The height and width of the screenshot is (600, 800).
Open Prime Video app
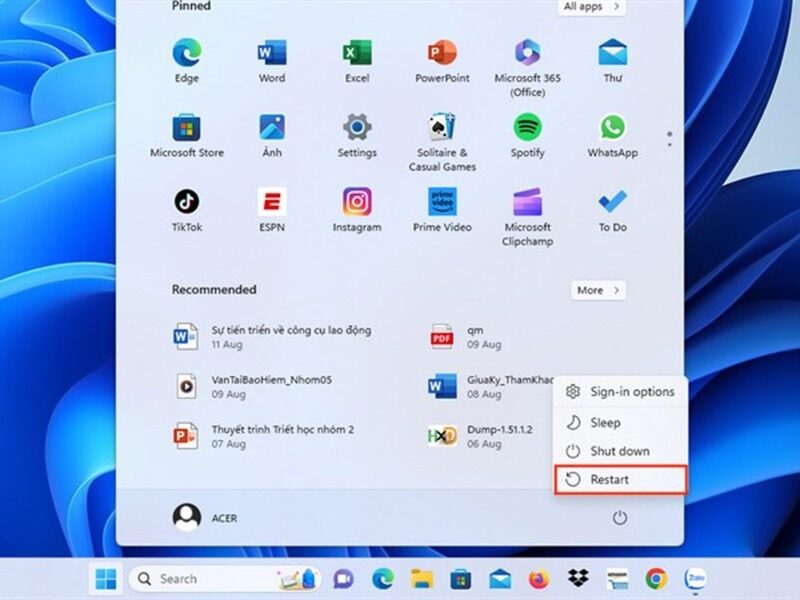click(x=442, y=202)
